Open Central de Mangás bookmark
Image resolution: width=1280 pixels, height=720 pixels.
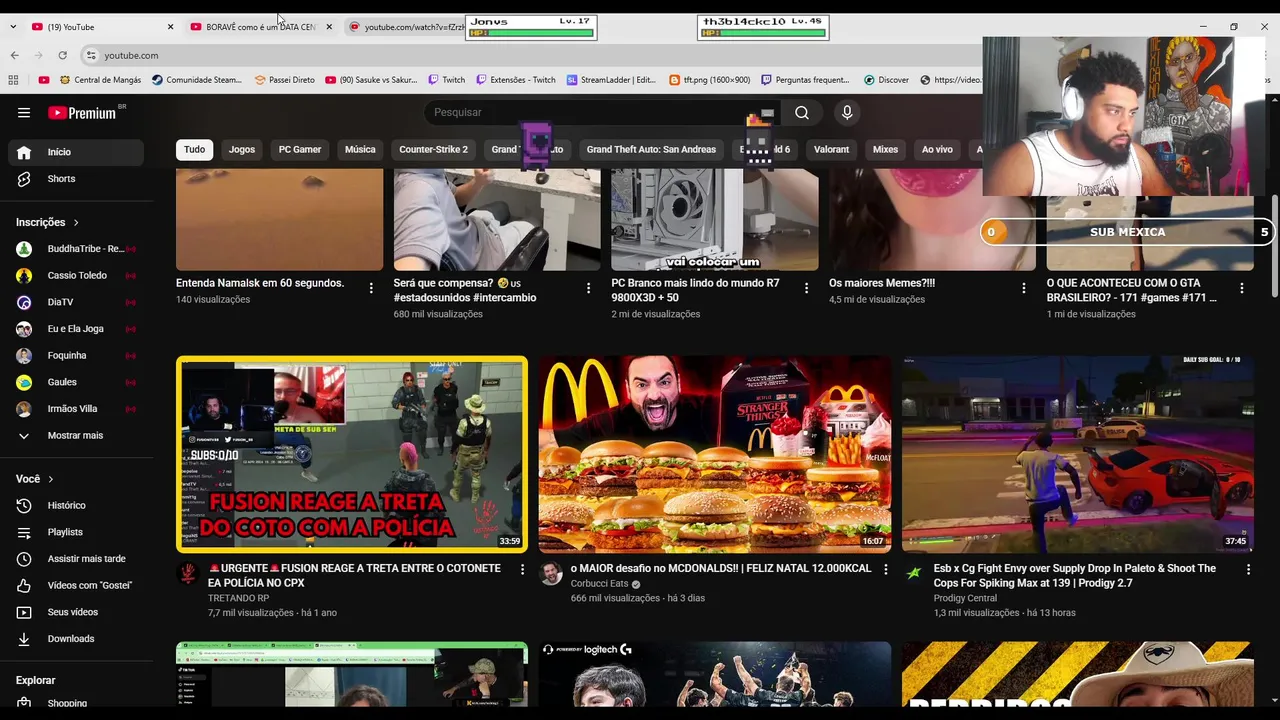100,80
